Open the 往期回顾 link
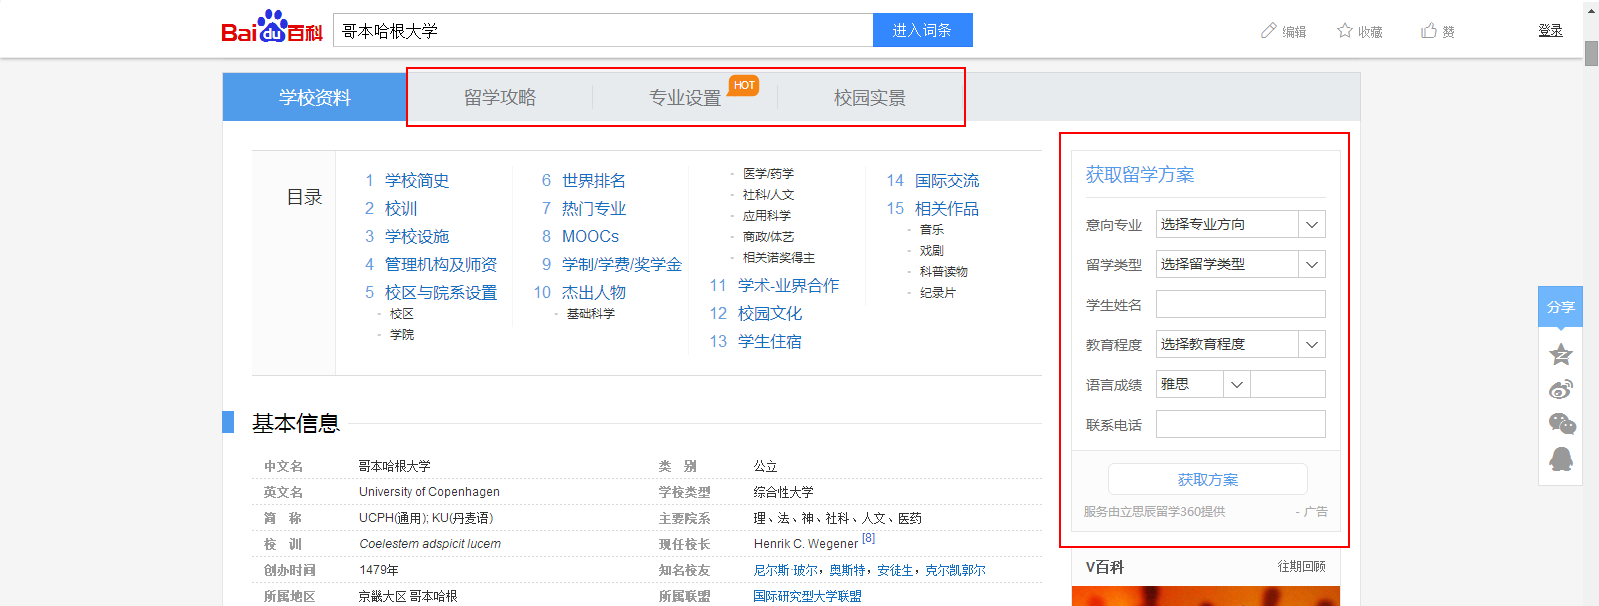Viewport: 1599px width, 606px height. pos(1301,567)
